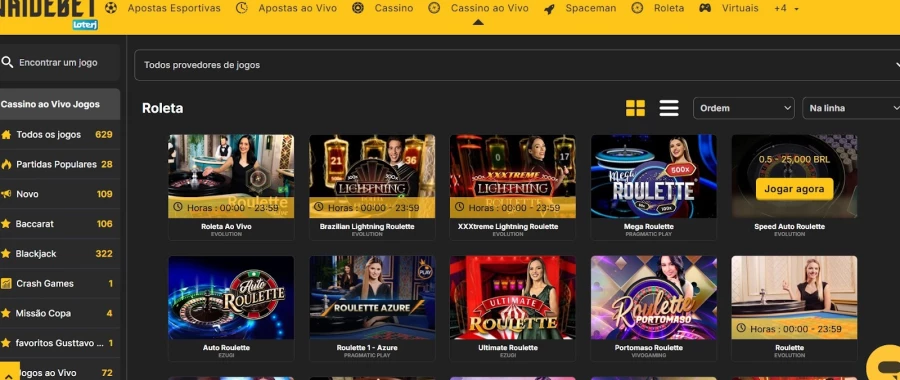900x380 pixels.
Task: Click the star icon next to favoritos Gusttavo
Action: click(6, 343)
